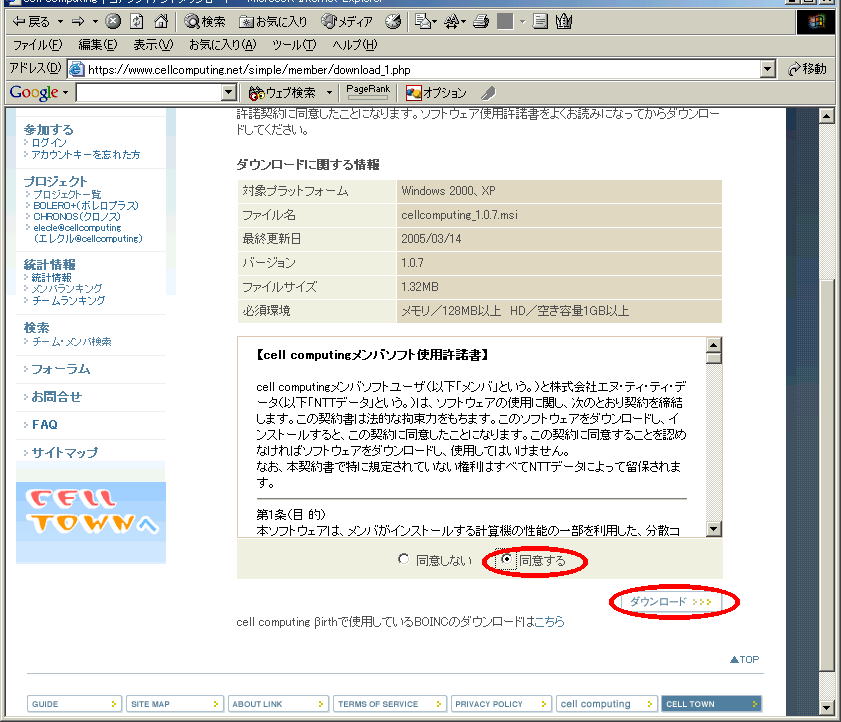Open the CELL TOWN banner image
This screenshot has width=841, height=722.
coord(91,522)
